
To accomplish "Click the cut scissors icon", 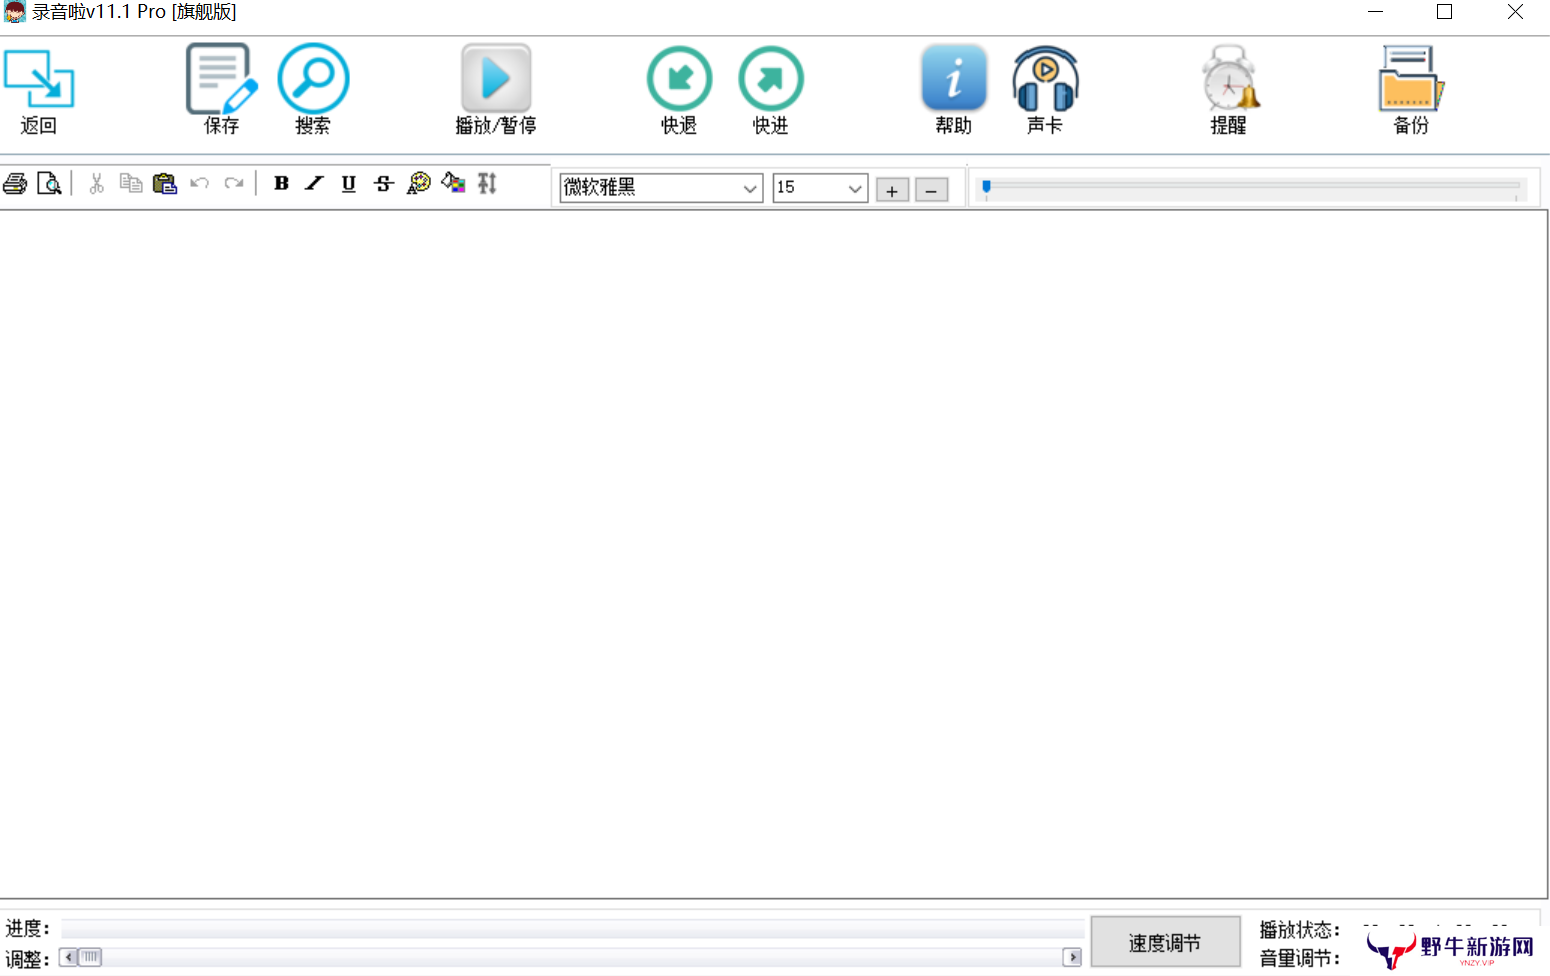I will pyautogui.click(x=97, y=184).
